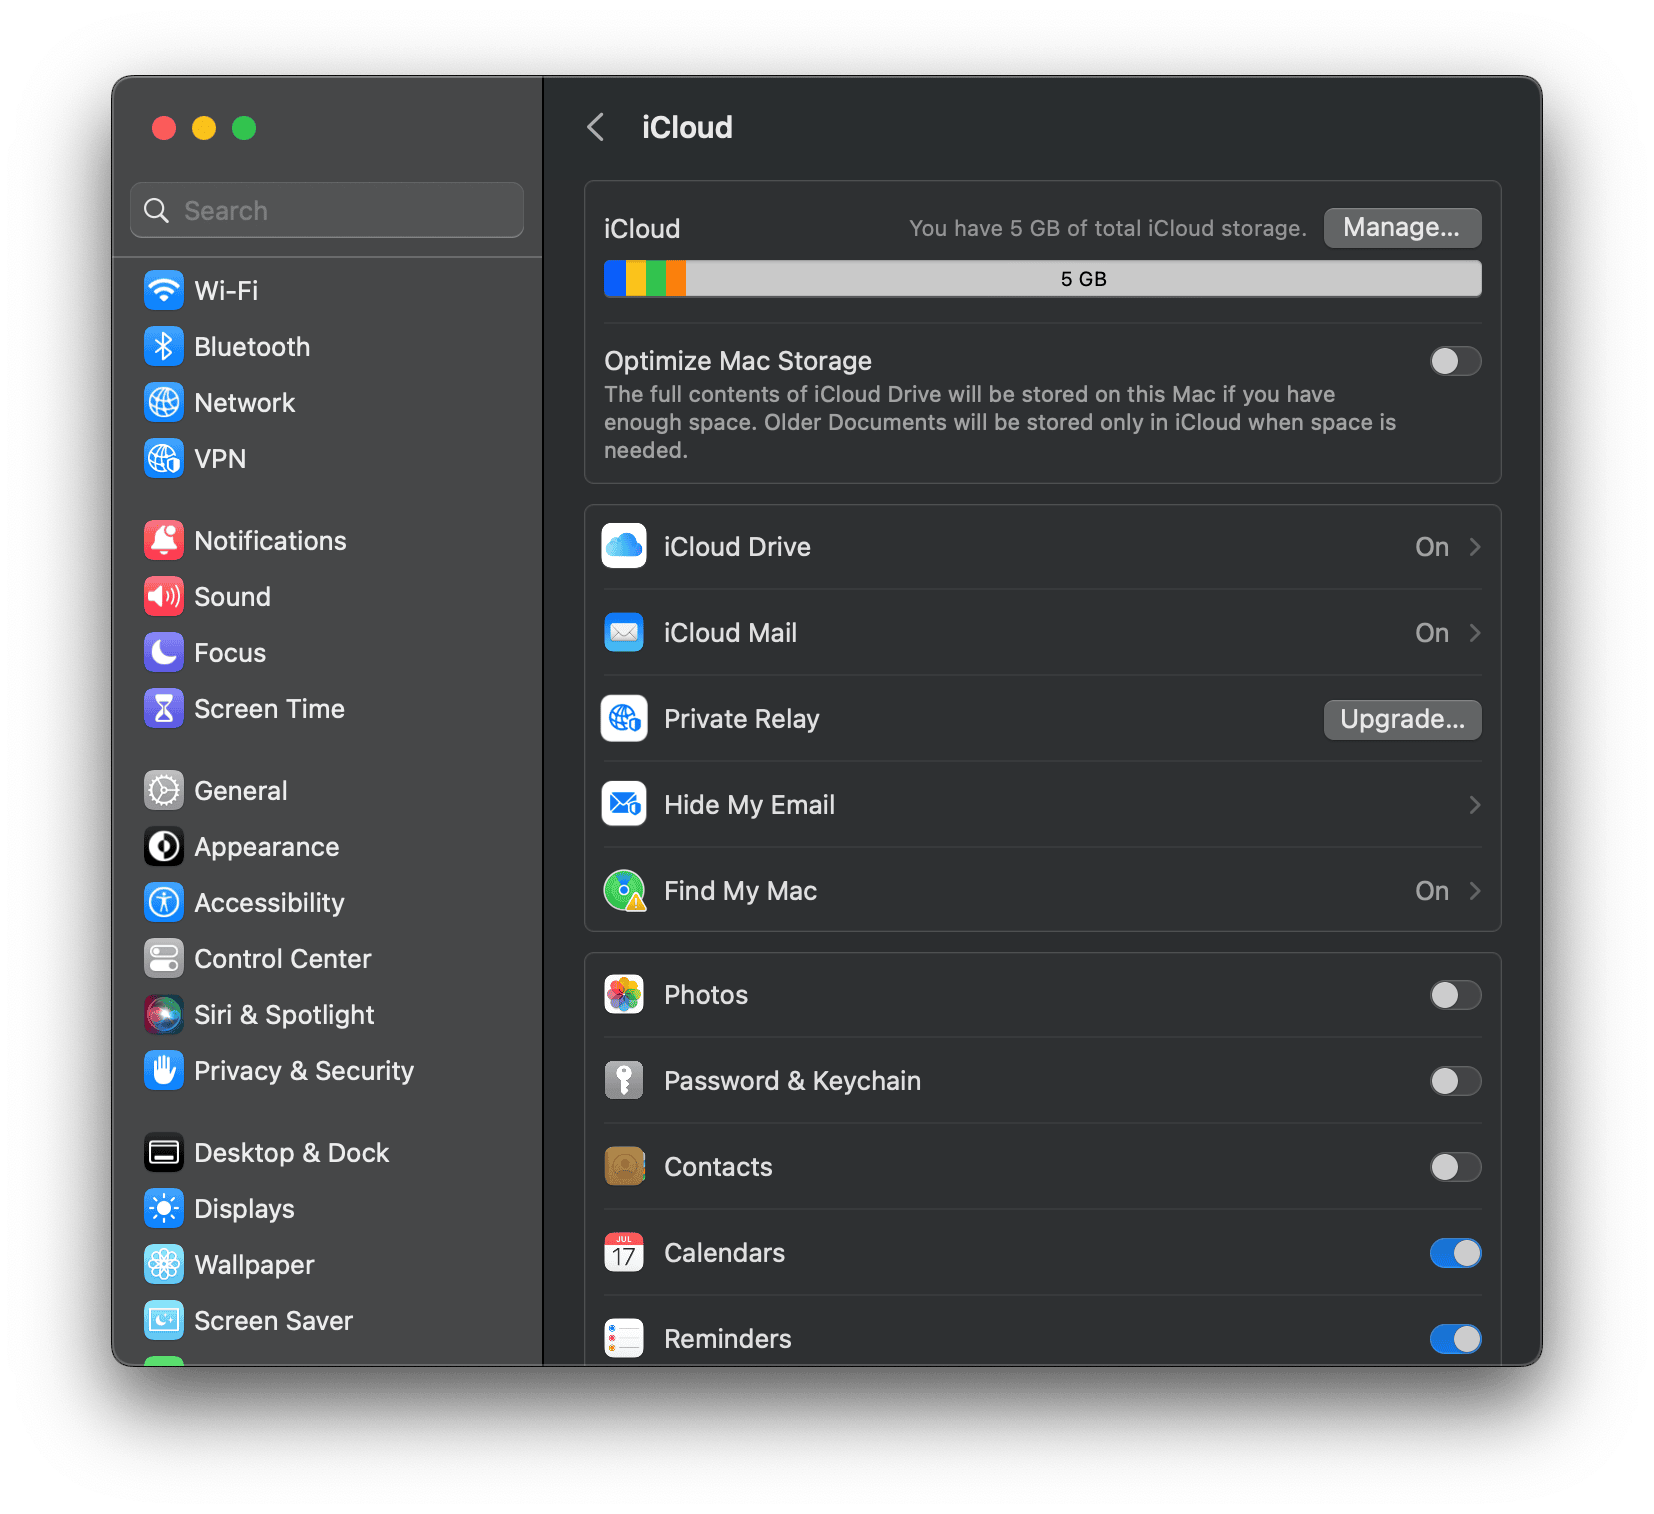1654x1514 pixels.
Task: Turn off the Reminders toggle
Action: tap(1455, 1339)
